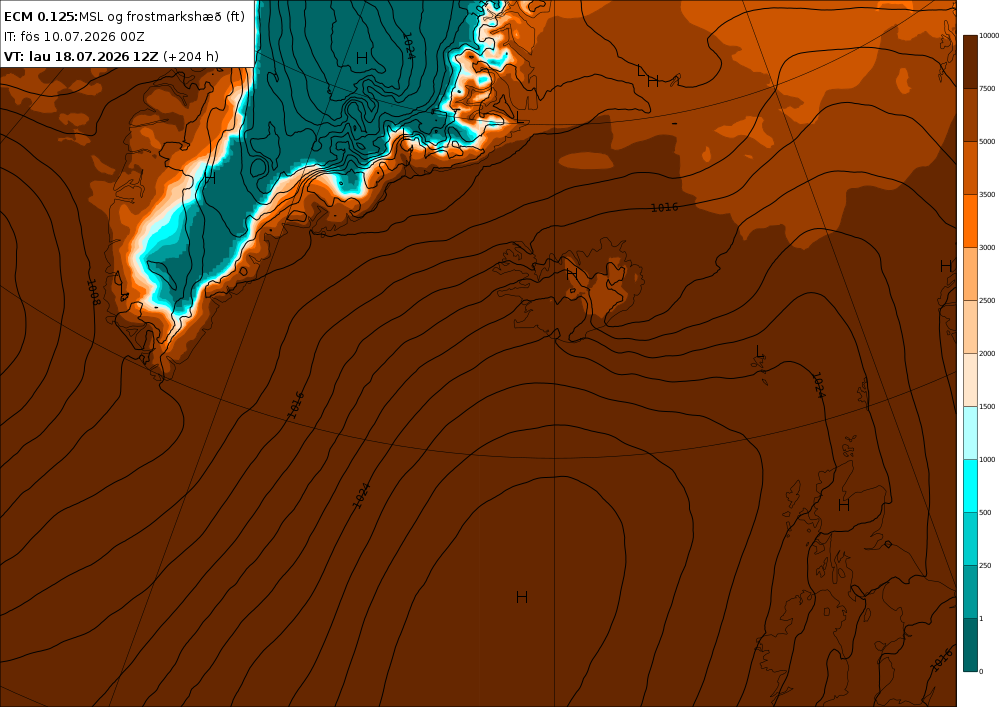Click the pale cyan colorbar segment between 1000 and 1500
The height and width of the screenshot is (707, 1000).
(x=970, y=432)
